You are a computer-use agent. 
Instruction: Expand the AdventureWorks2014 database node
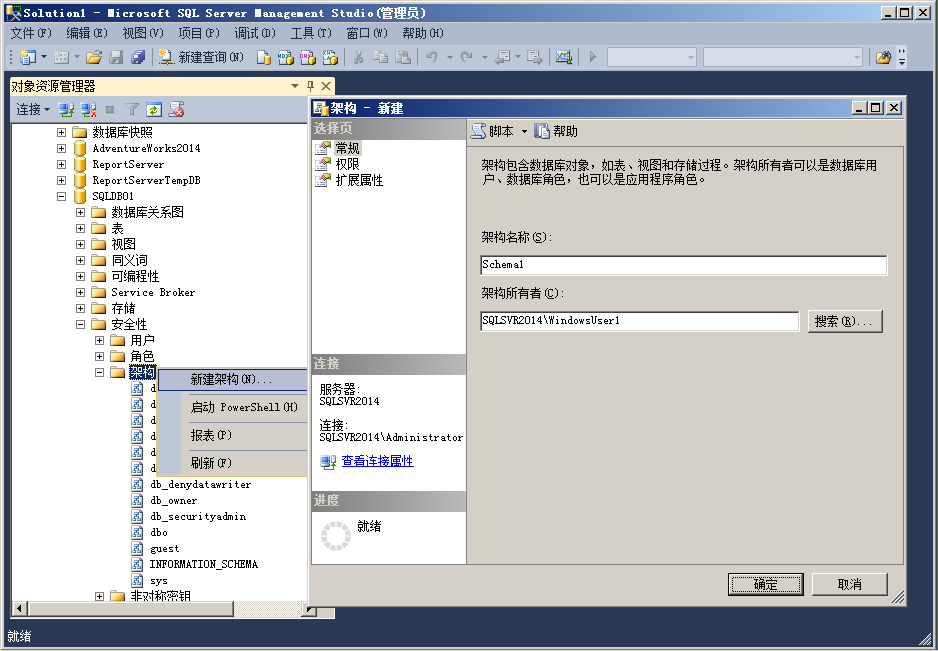(62, 148)
